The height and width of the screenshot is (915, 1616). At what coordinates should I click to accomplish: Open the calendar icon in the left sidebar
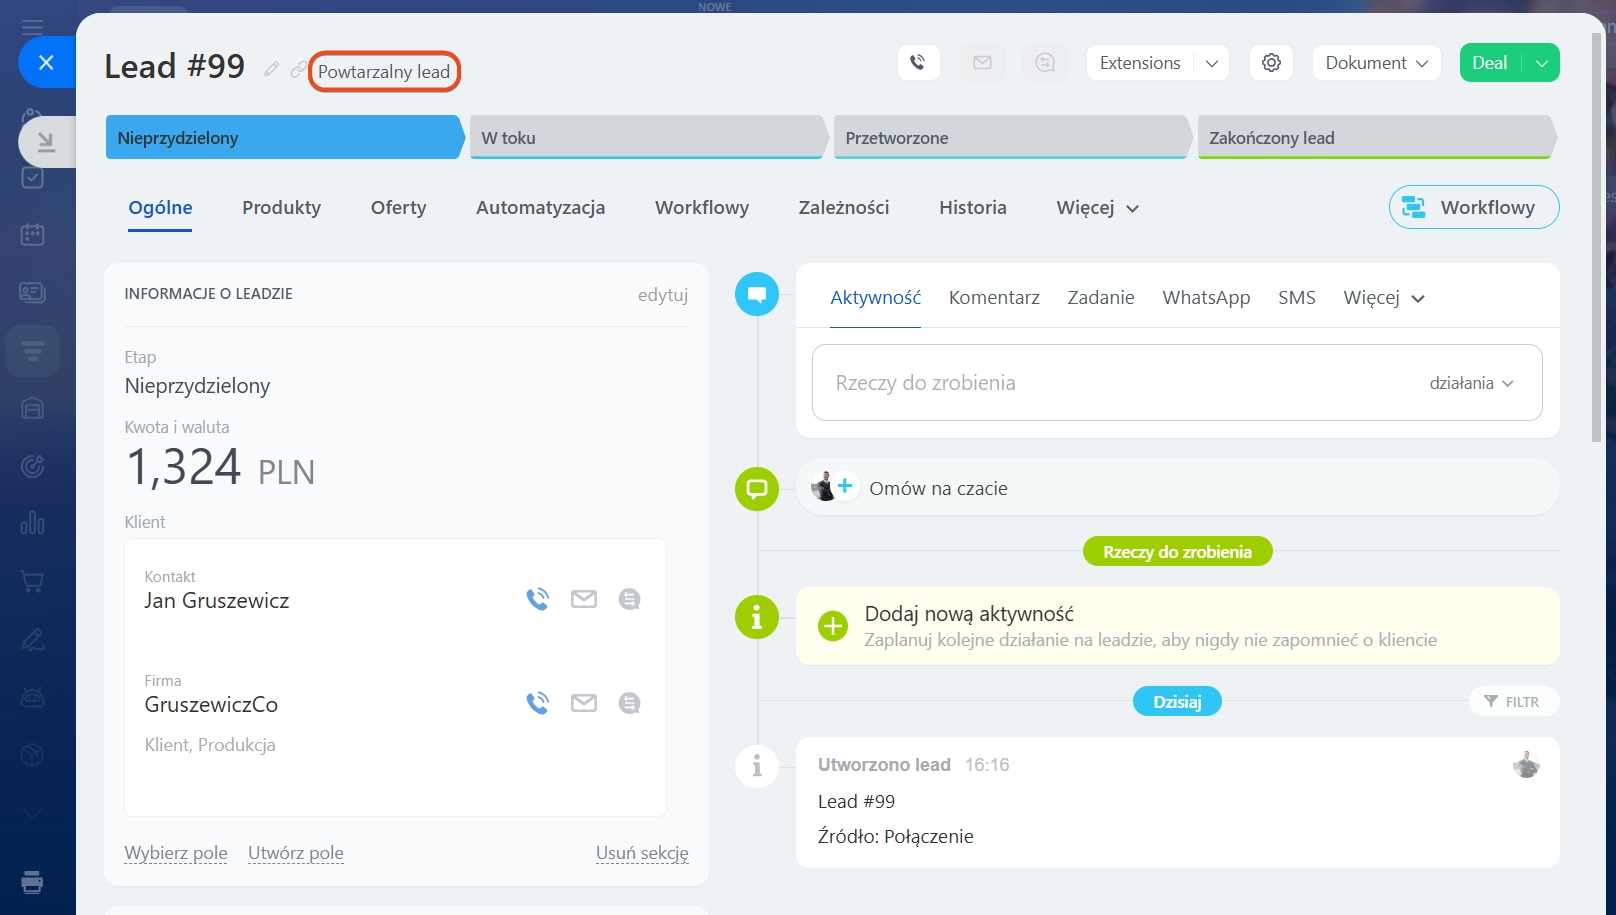pos(32,235)
